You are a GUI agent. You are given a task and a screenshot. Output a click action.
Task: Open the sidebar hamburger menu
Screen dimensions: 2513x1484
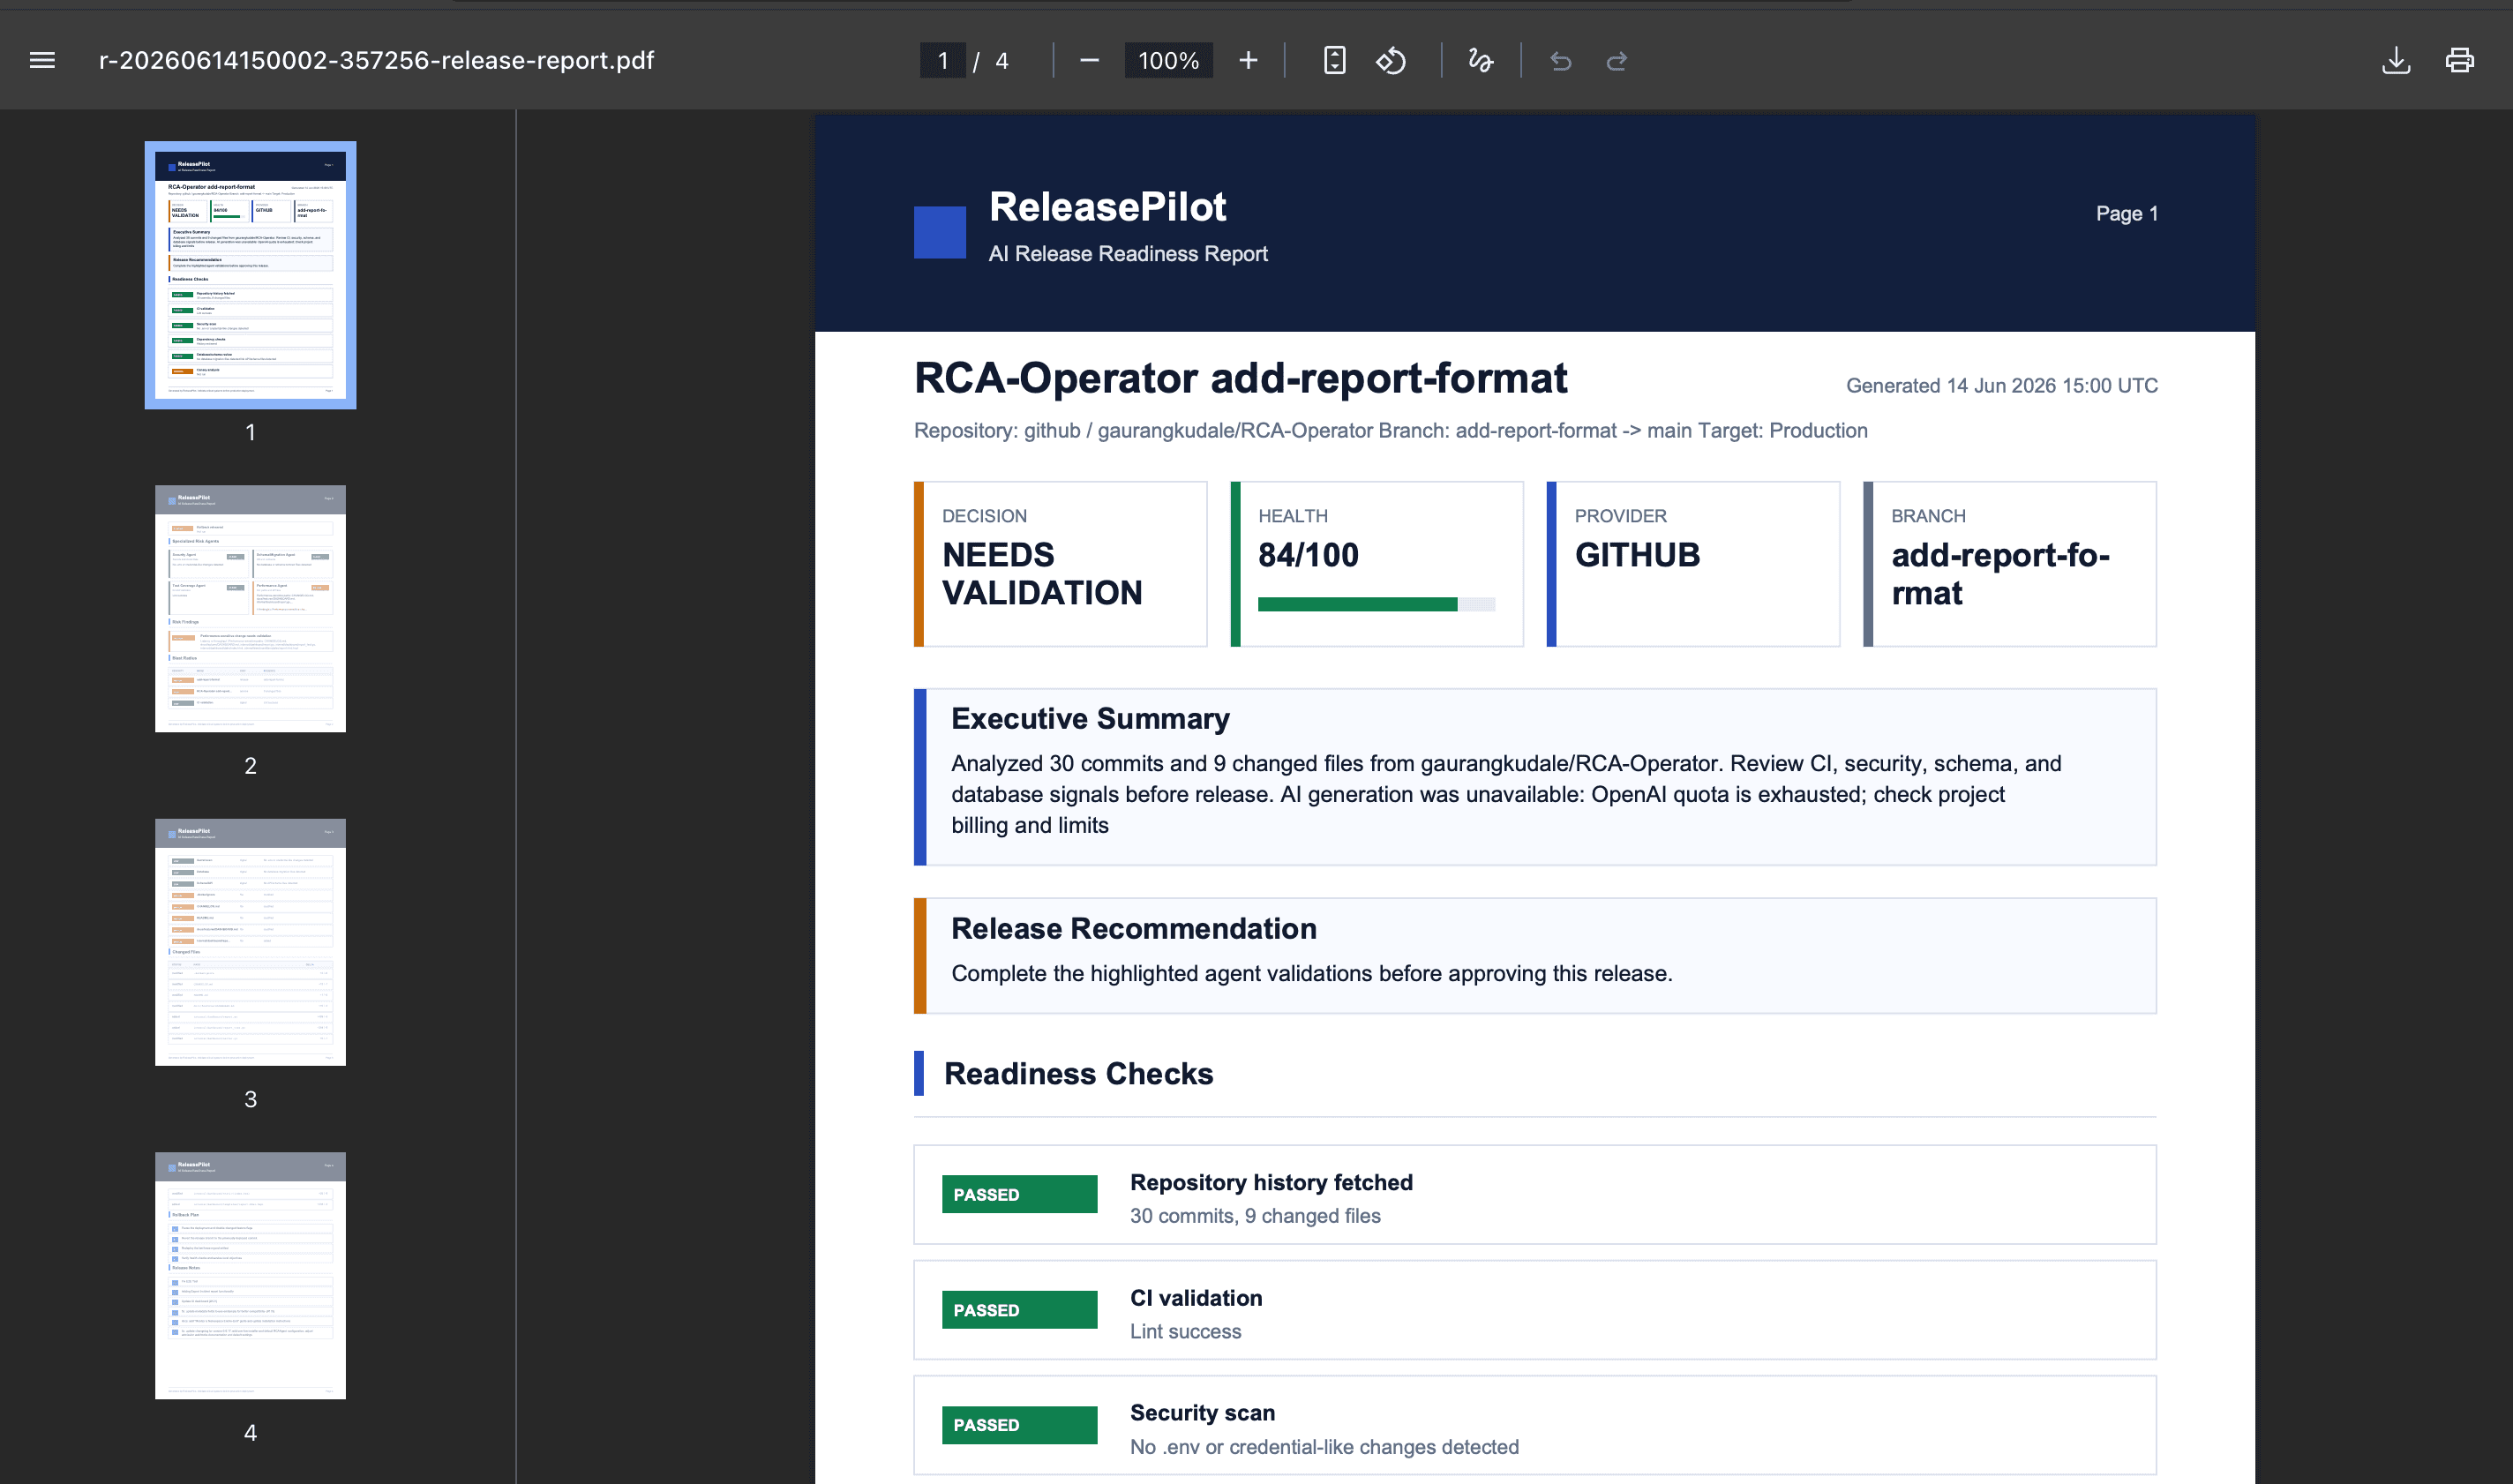tap(42, 60)
